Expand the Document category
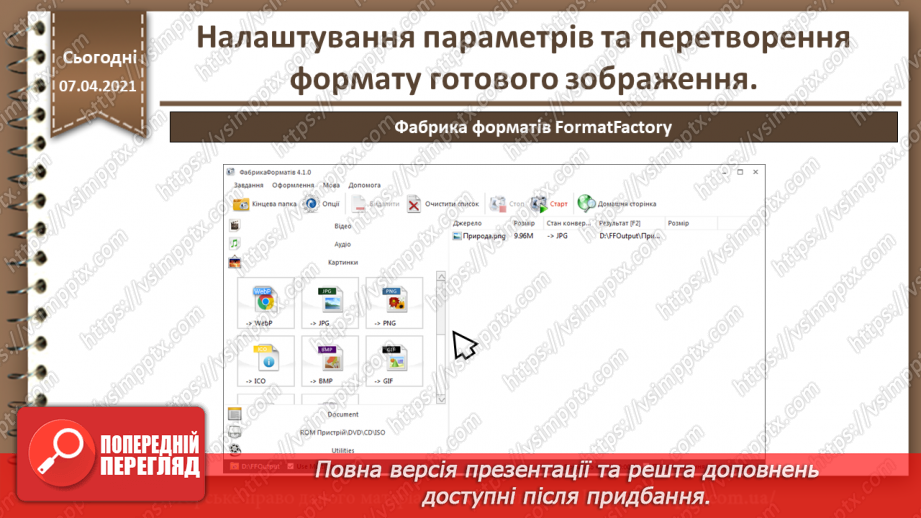921x518 pixels. pos(342,415)
